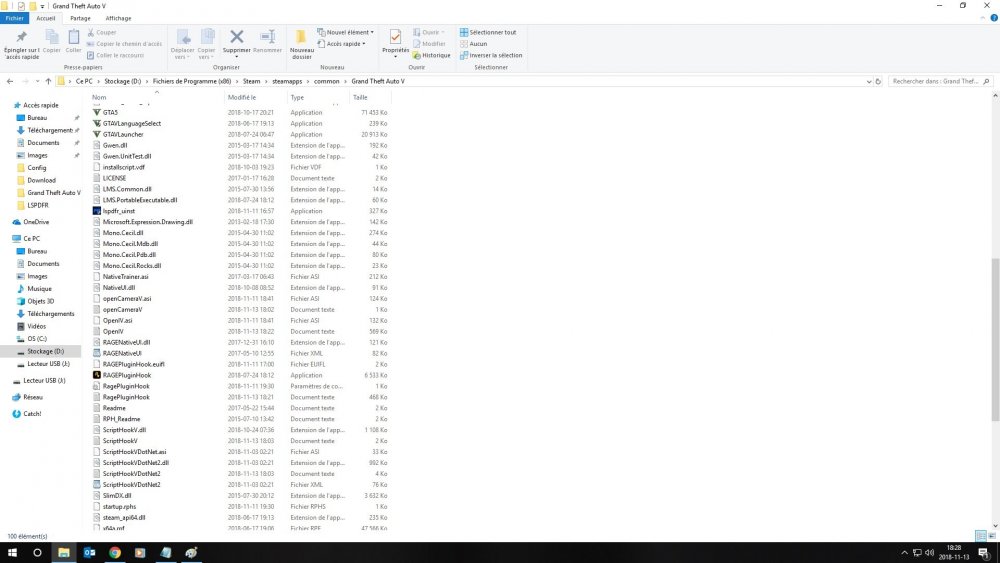Switch to the Affichage ribbon tab
The image size is (1000, 563).
118,18
